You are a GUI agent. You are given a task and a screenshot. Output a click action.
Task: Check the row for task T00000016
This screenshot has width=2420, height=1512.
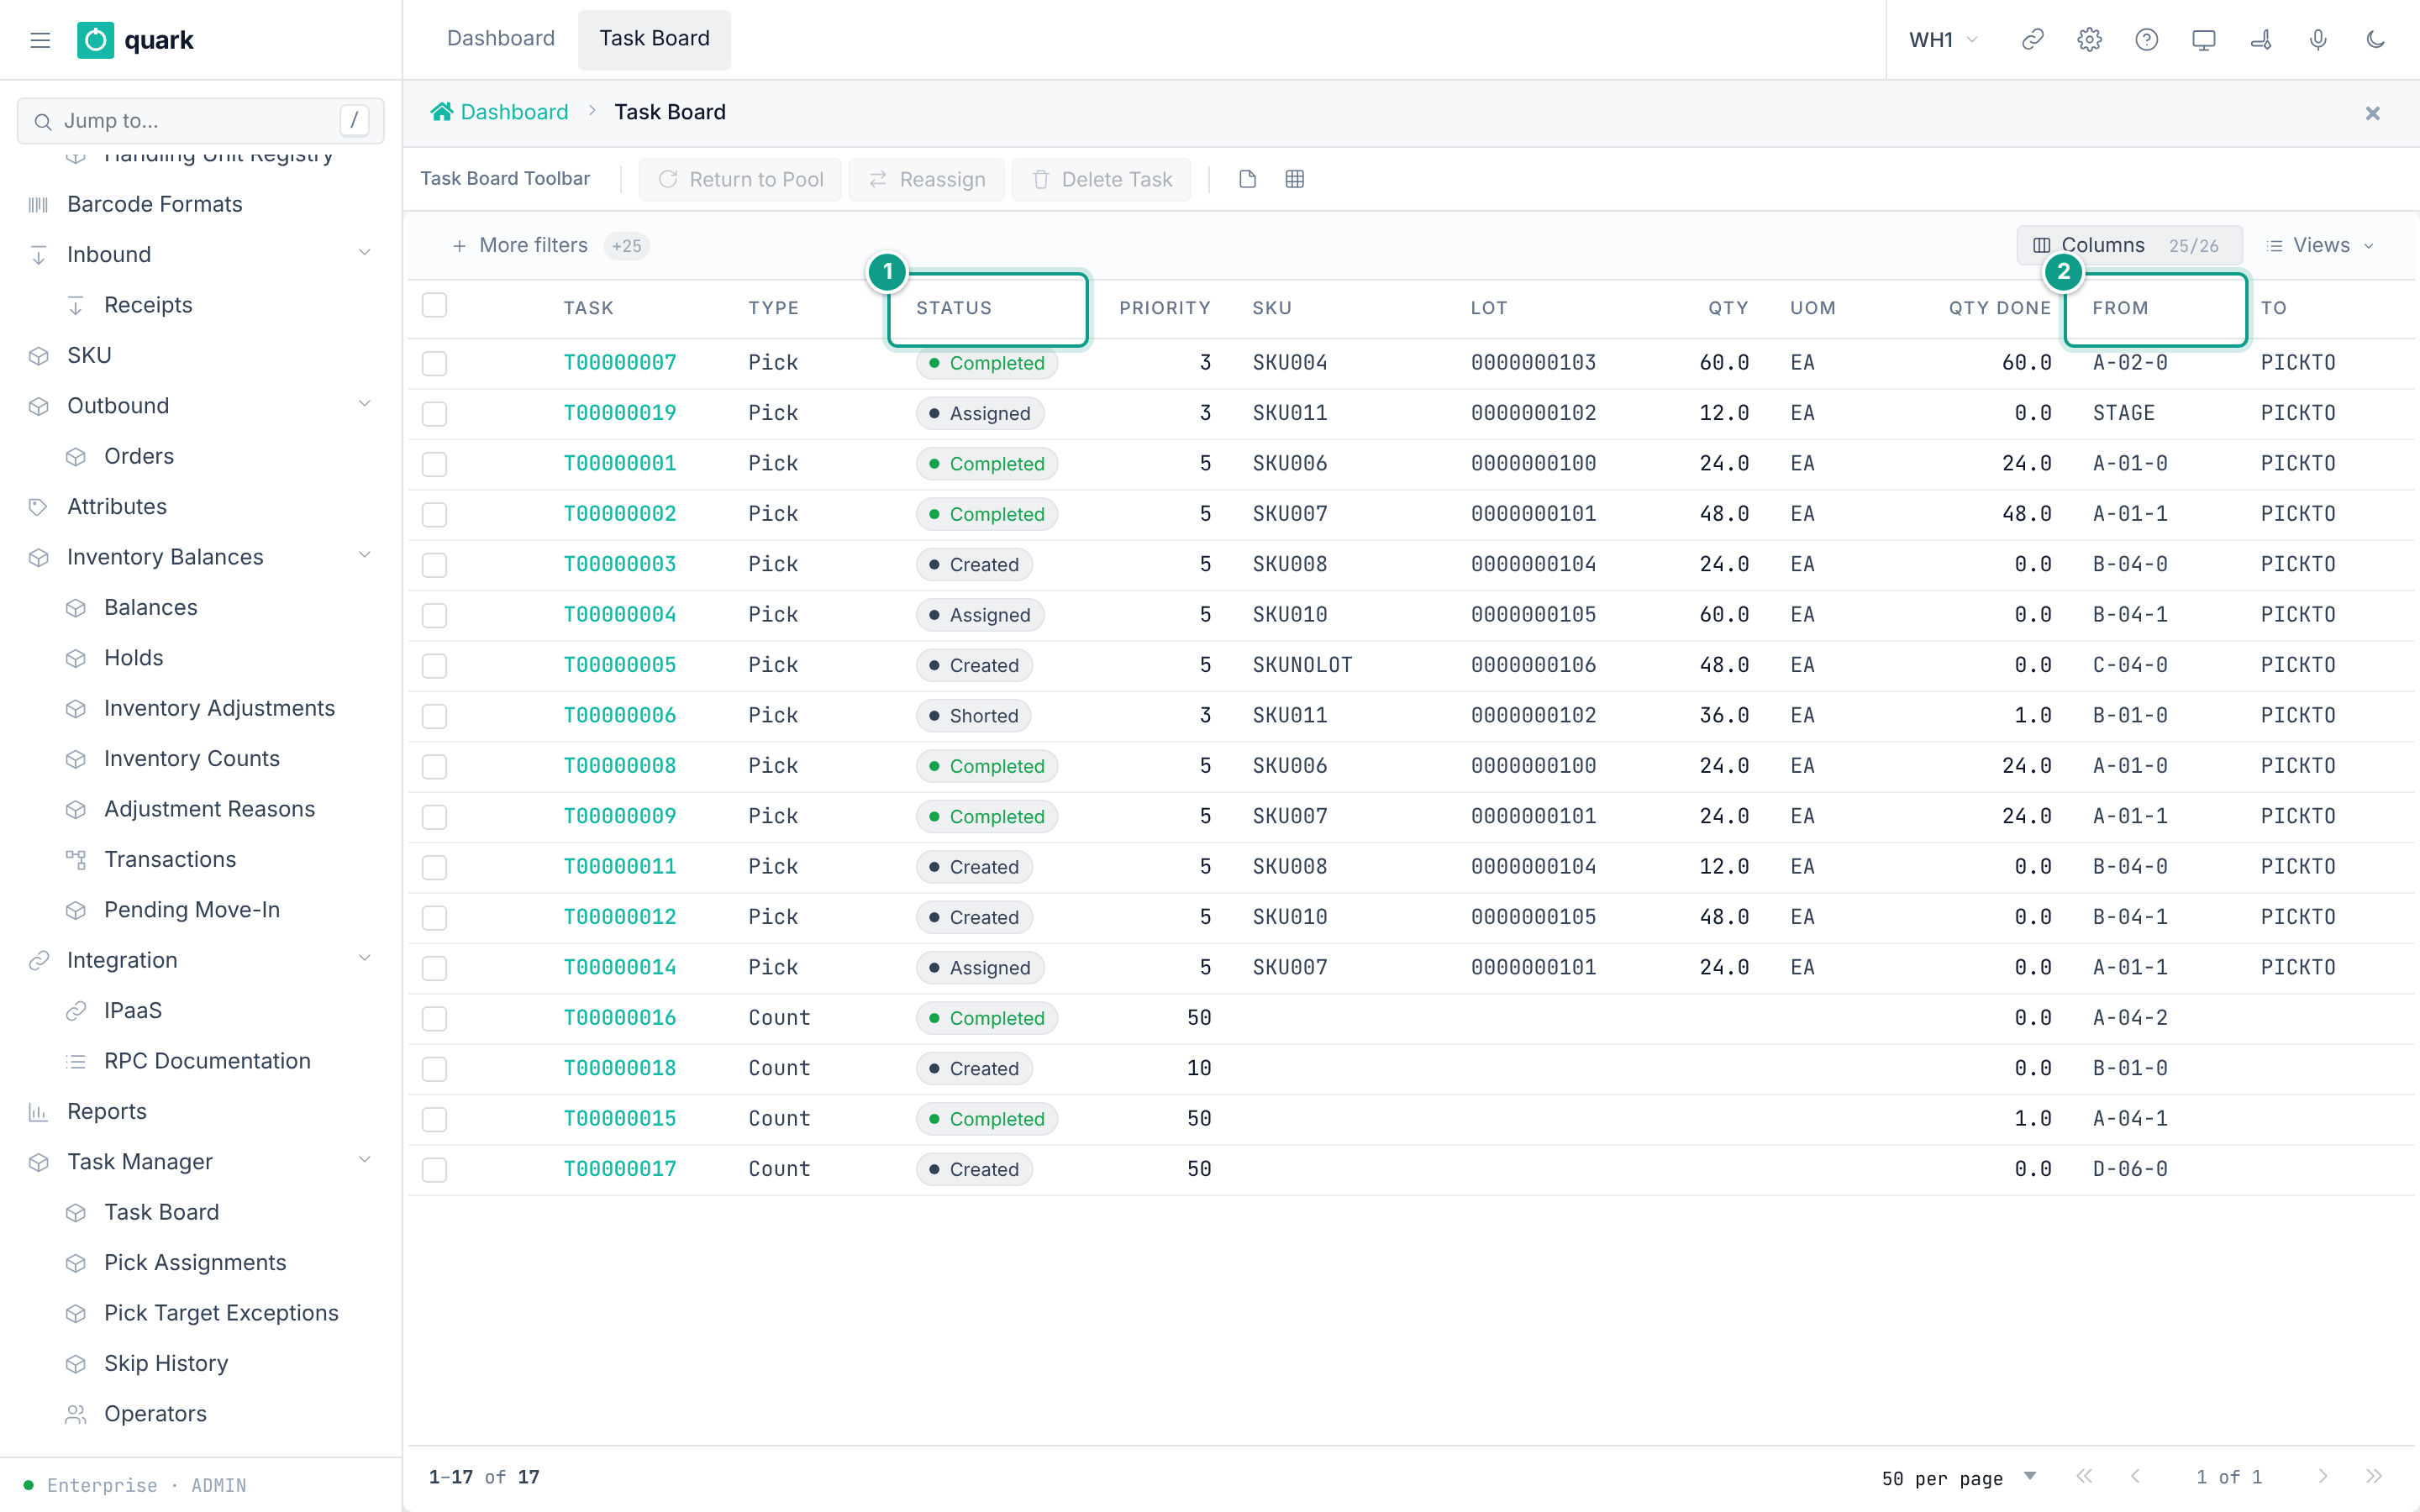(434, 1019)
